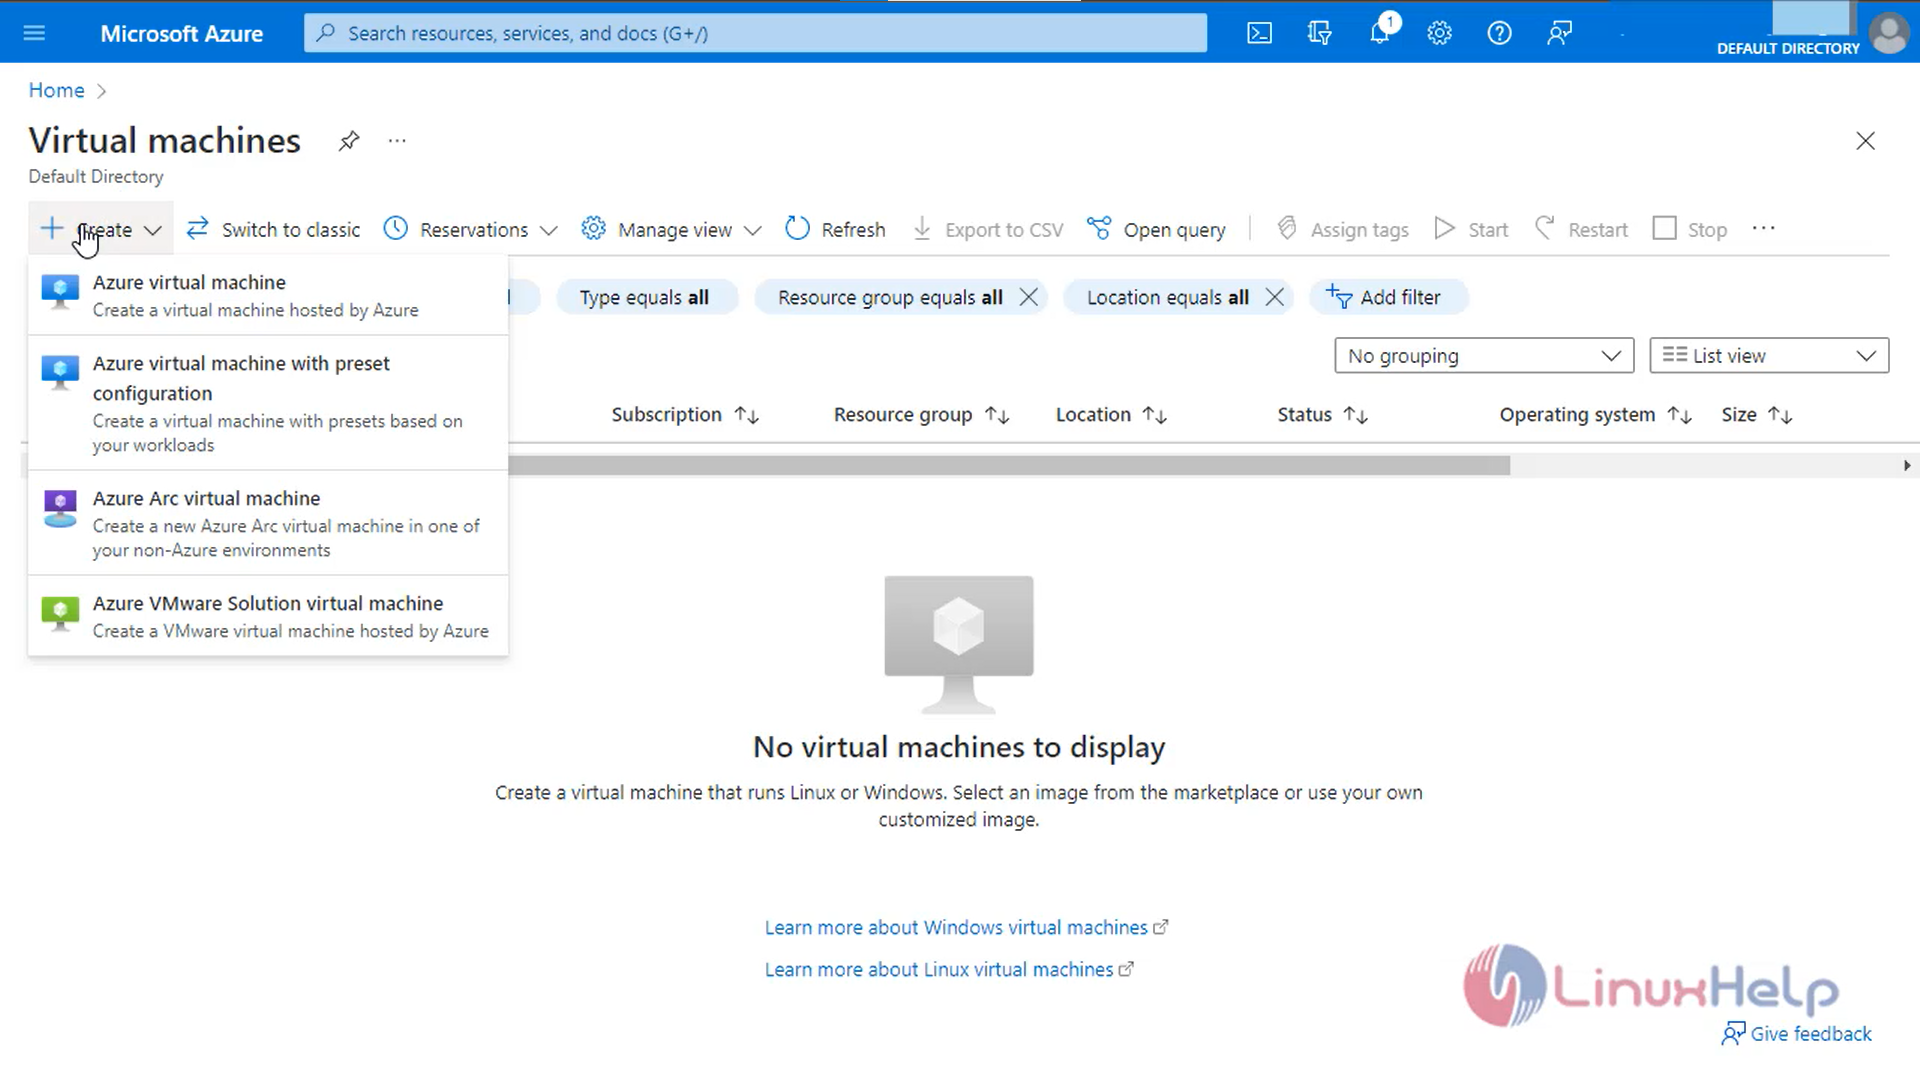Open Cloud Shell from top bar
This screenshot has height=1080, width=1920.
[x=1259, y=33]
